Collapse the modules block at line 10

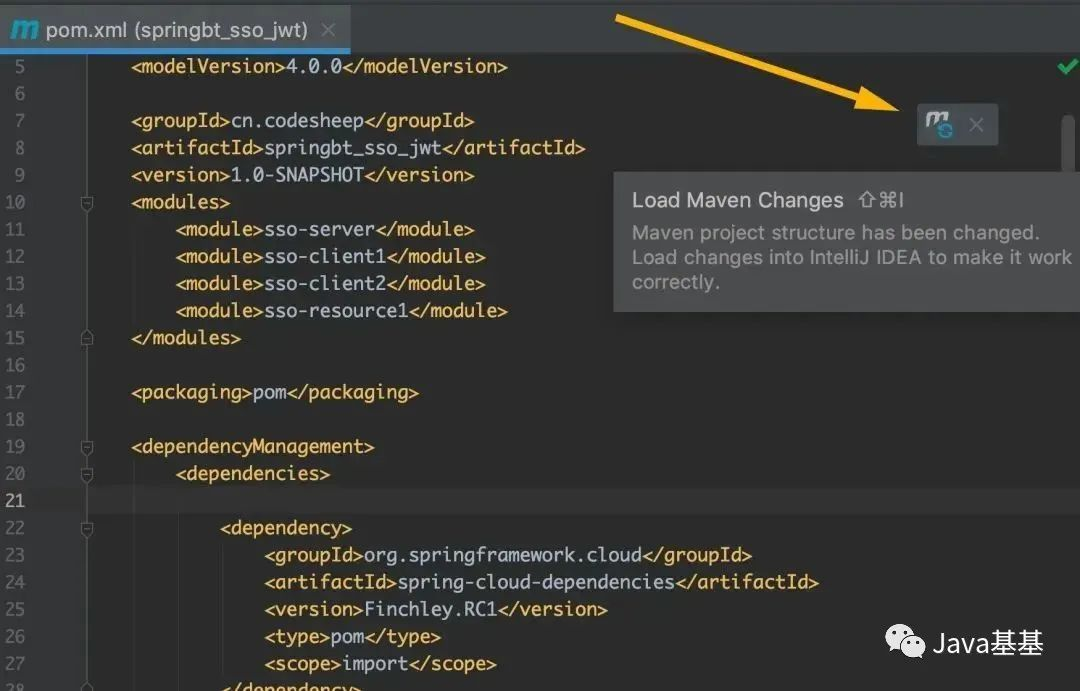click(x=87, y=203)
